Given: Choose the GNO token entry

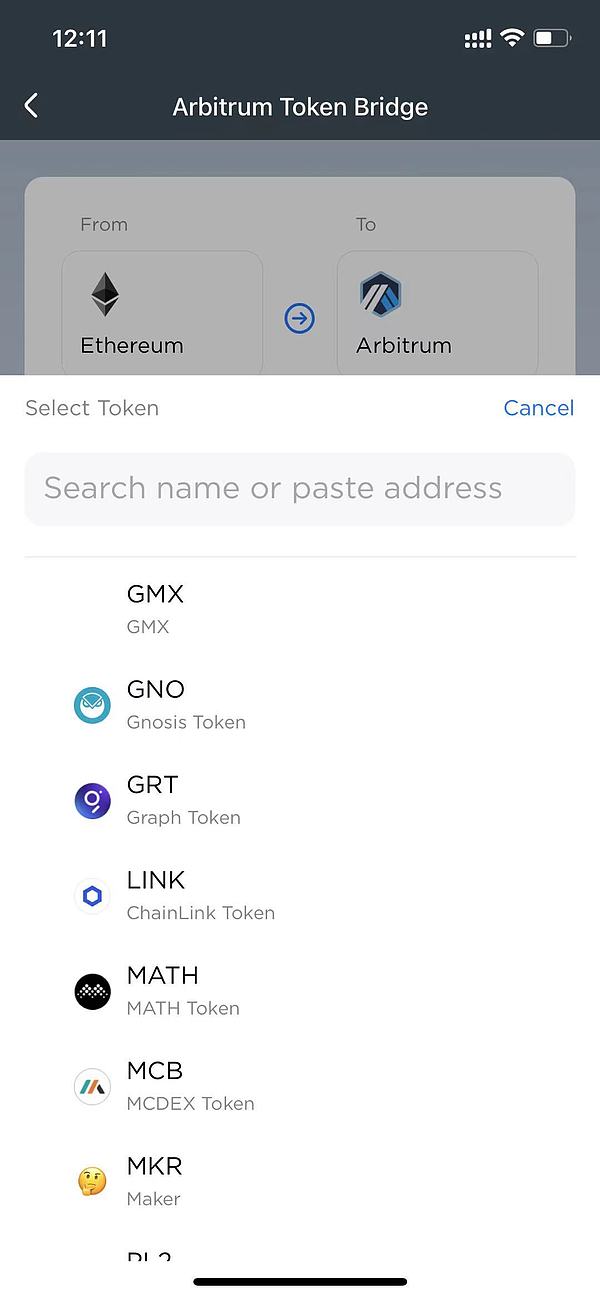Looking at the screenshot, I should click(x=156, y=689).
